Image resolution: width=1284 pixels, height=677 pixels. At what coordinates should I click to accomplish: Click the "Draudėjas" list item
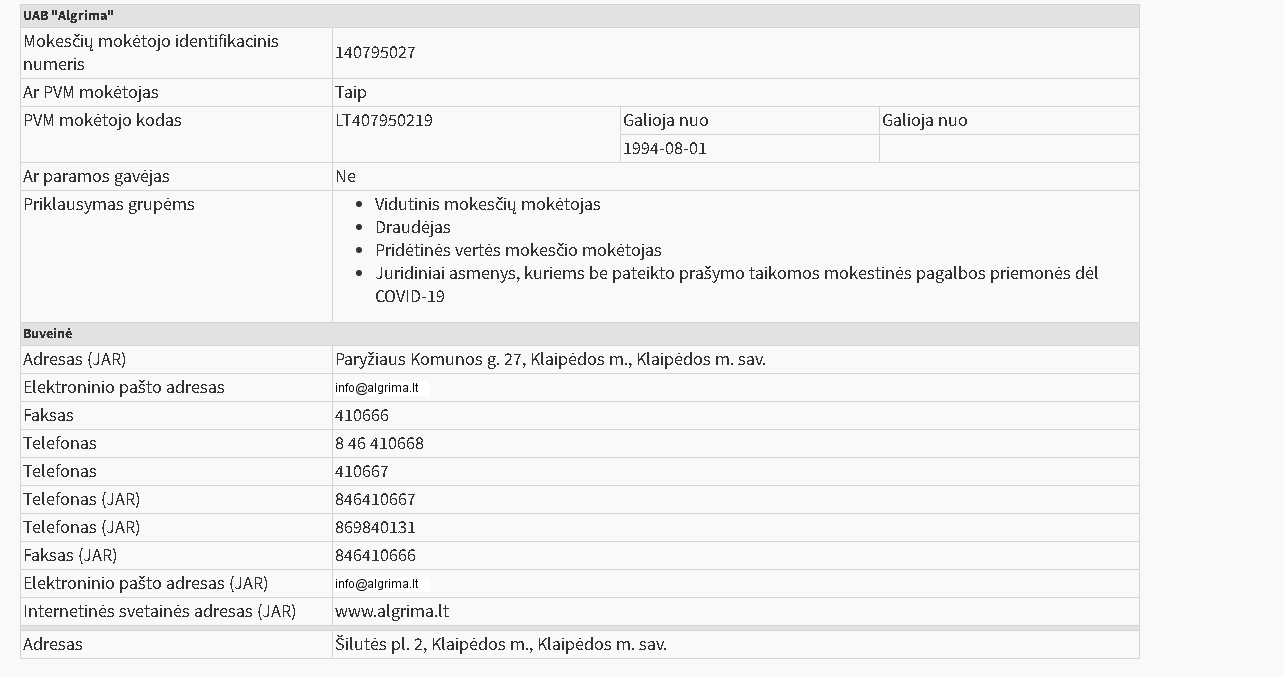pos(413,228)
